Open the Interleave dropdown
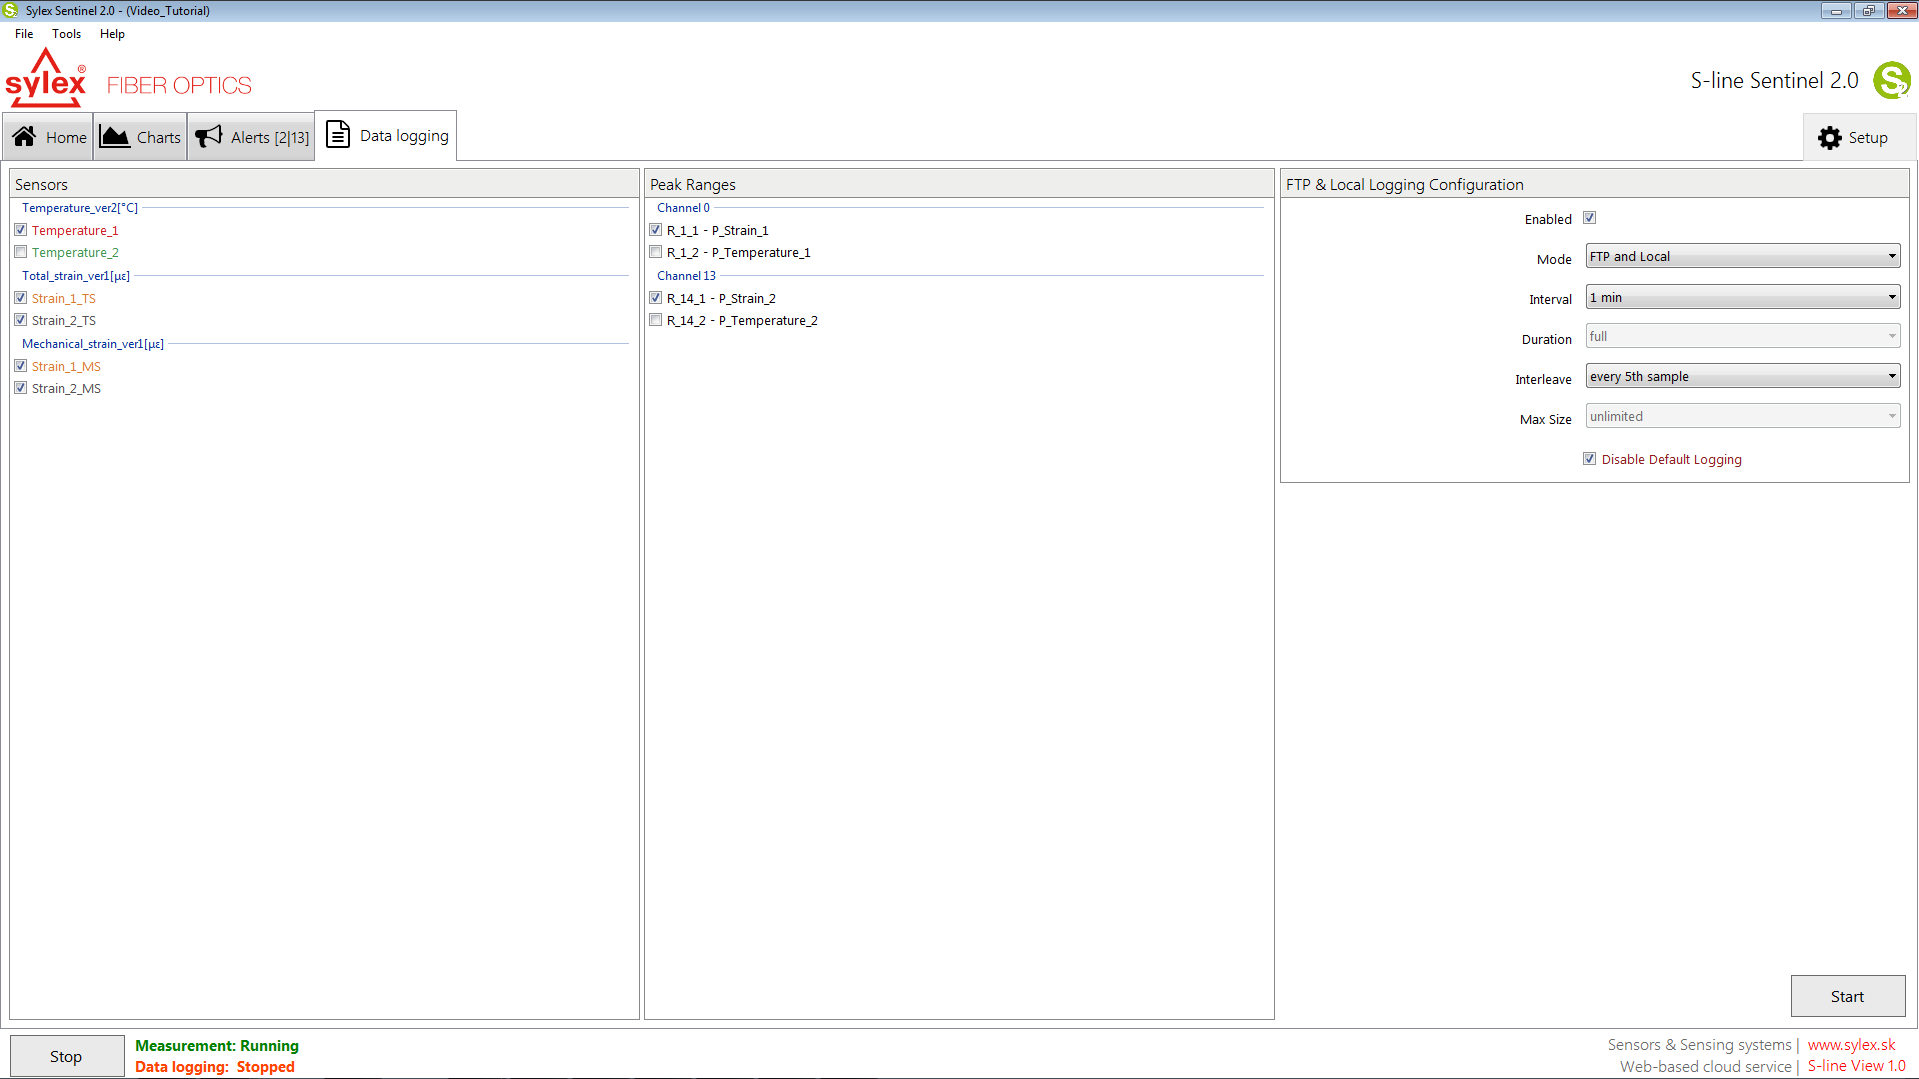Image resolution: width=1919 pixels, height=1079 pixels. [1742, 377]
